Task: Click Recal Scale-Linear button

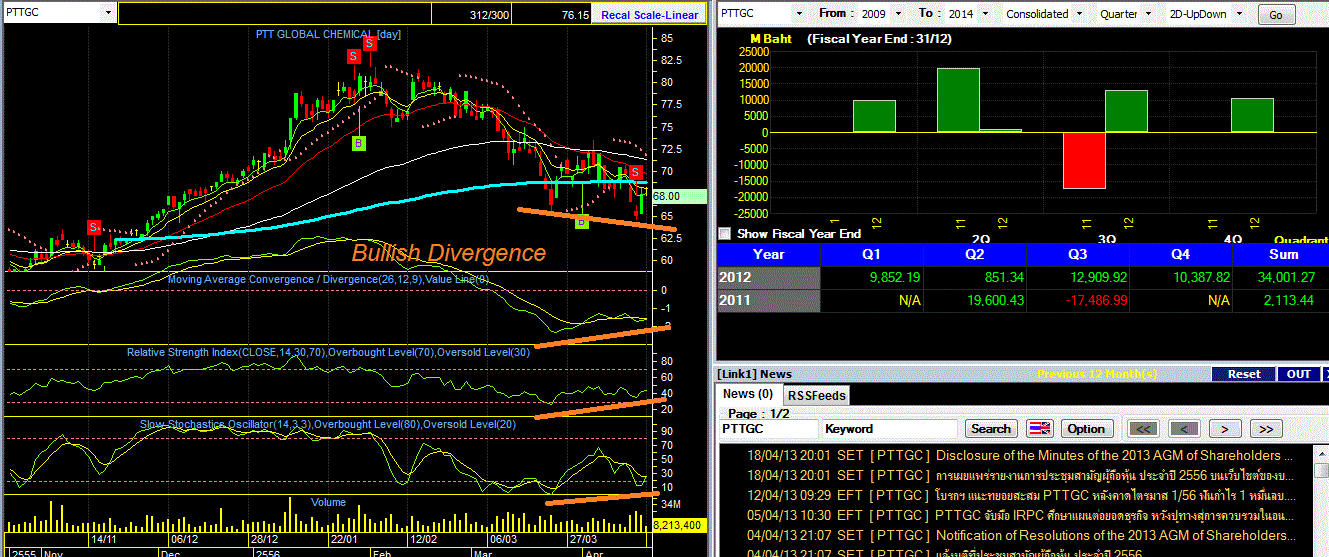Action: click(649, 15)
